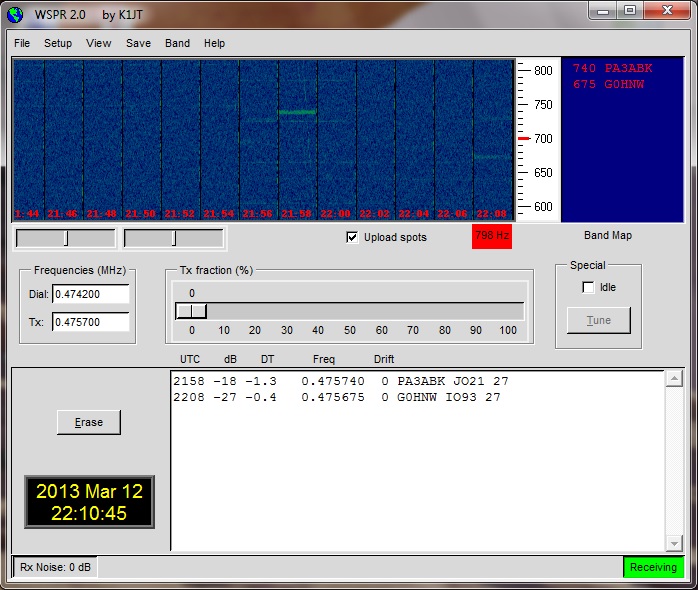This screenshot has width=698, height=590.
Task: Open the File menu
Action: point(22,43)
